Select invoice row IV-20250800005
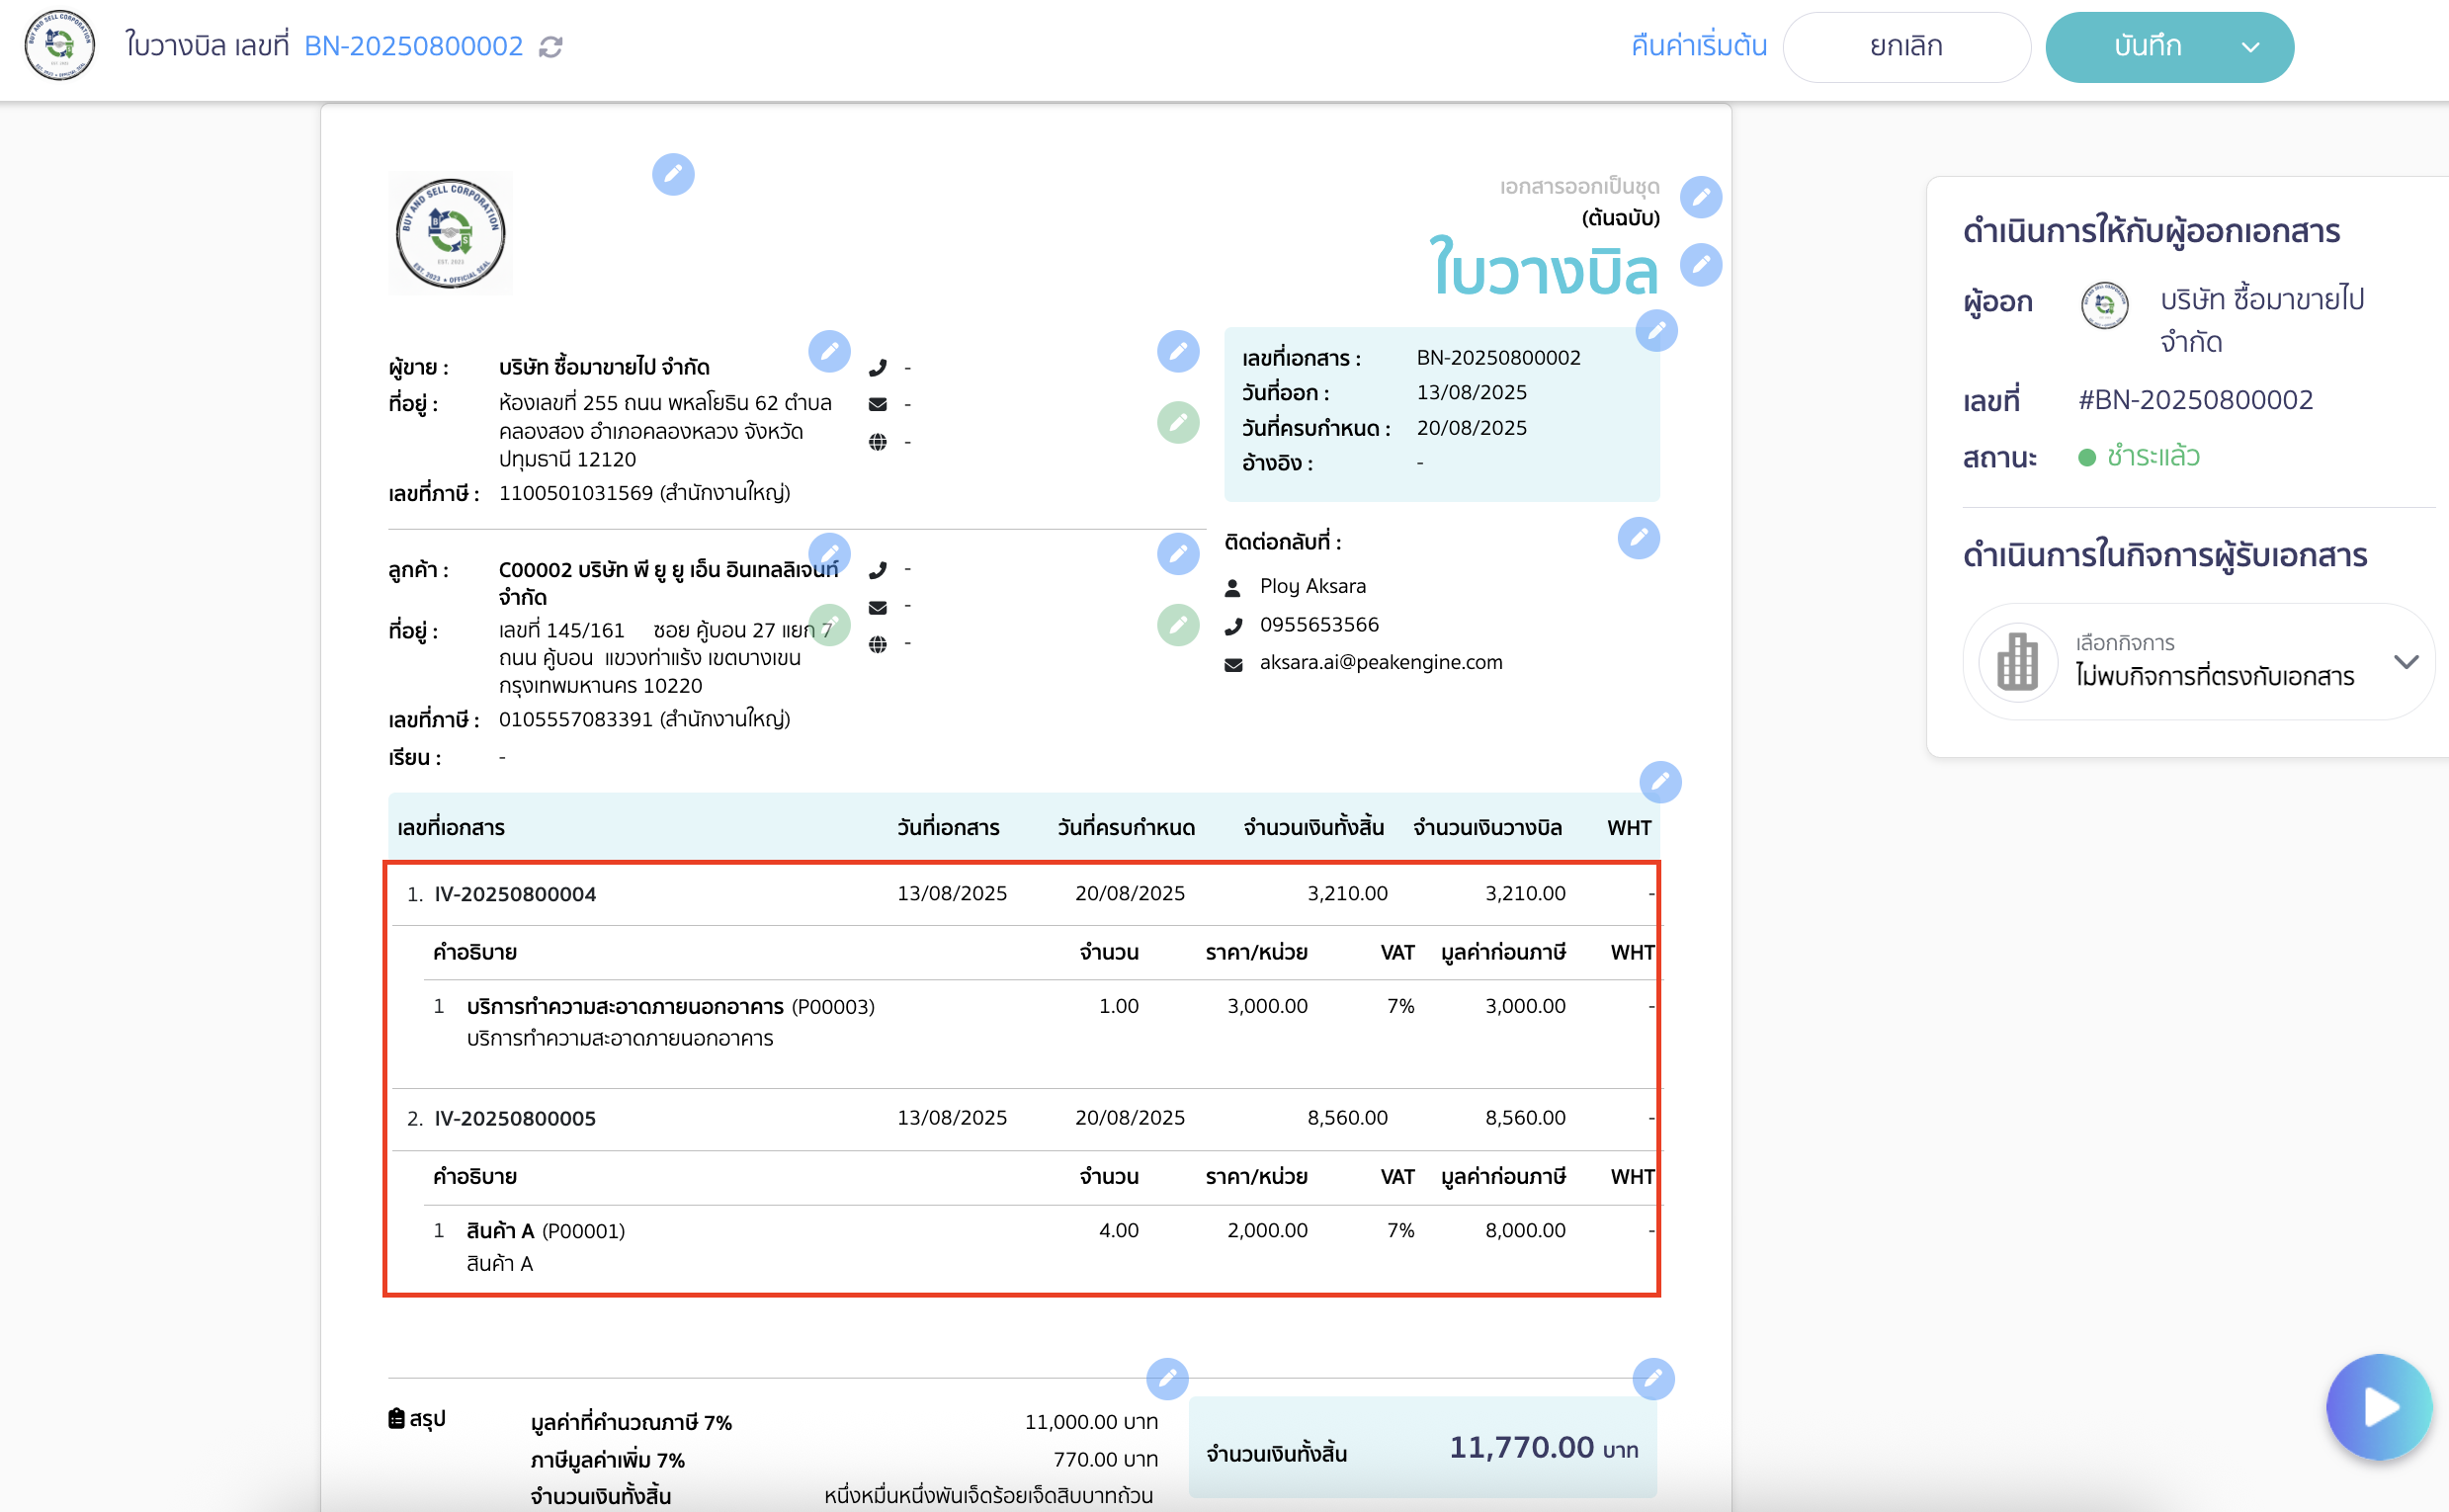Screen dimensions: 2449x1512 point(515,1118)
